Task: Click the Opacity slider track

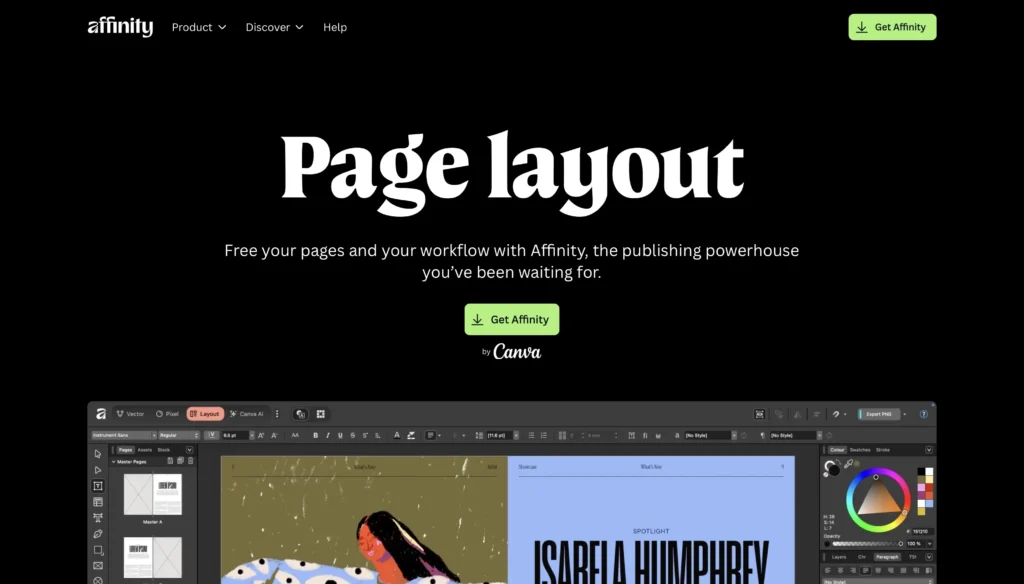Action: [866, 543]
